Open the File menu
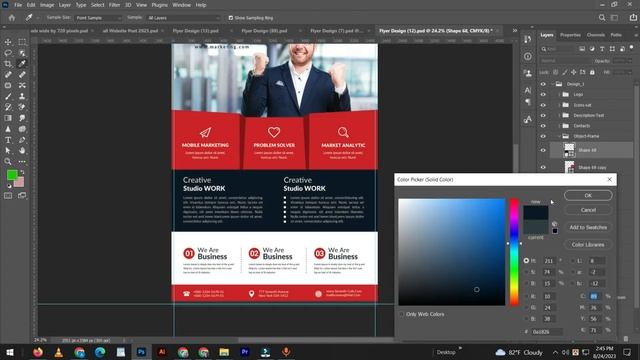 [x=18, y=5]
